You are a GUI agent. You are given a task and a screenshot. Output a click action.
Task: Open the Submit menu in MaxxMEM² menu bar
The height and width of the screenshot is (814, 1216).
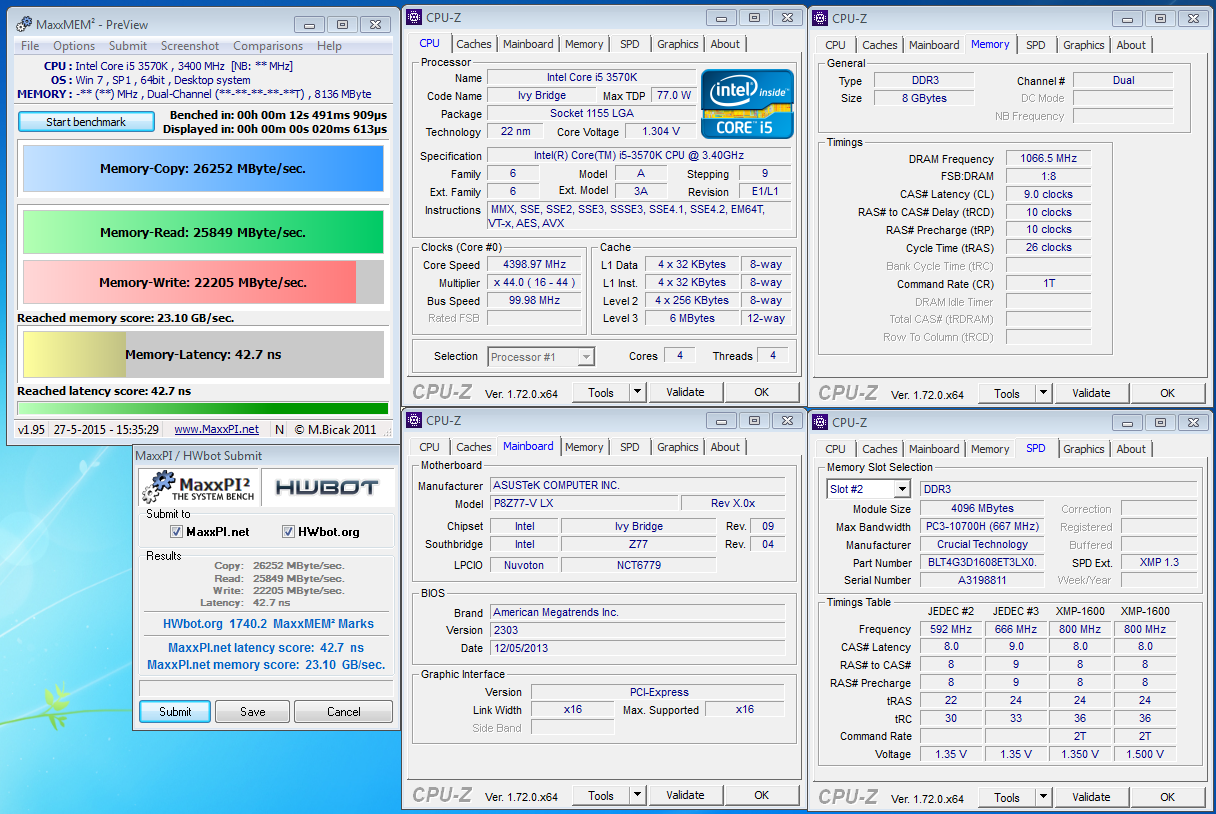128,46
